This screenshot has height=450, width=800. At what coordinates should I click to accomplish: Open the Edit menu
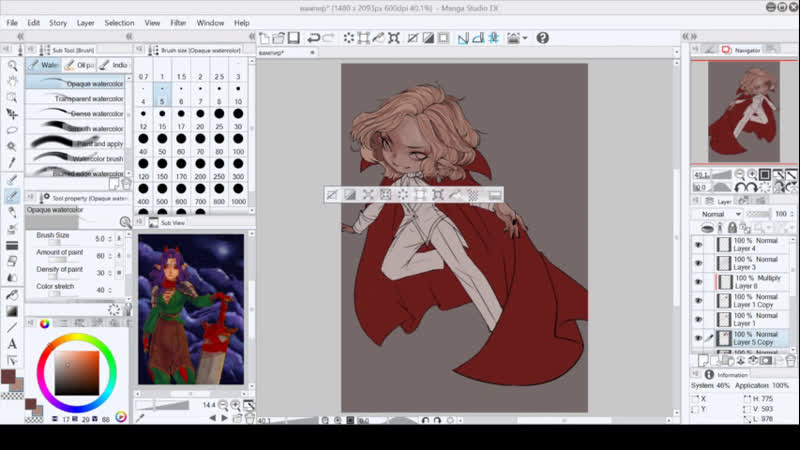click(x=34, y=23)
